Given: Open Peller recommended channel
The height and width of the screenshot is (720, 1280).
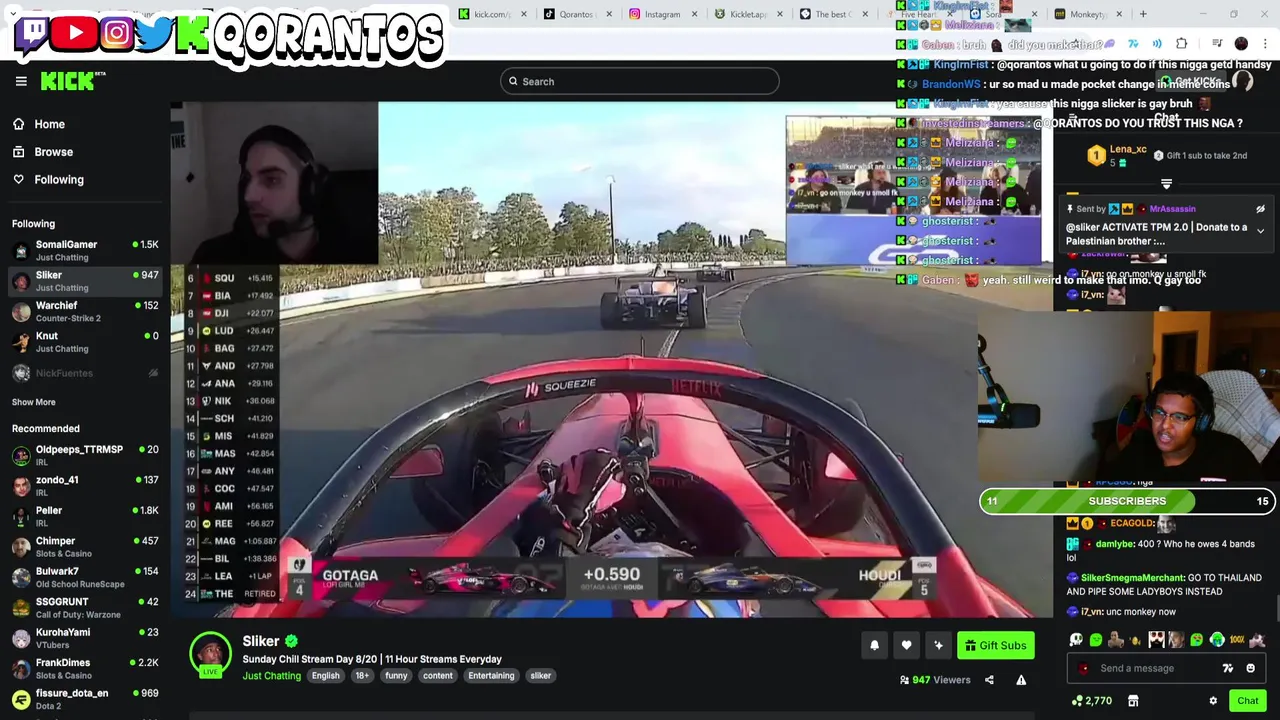Looking at the screenshot, I should pos(85,516).
